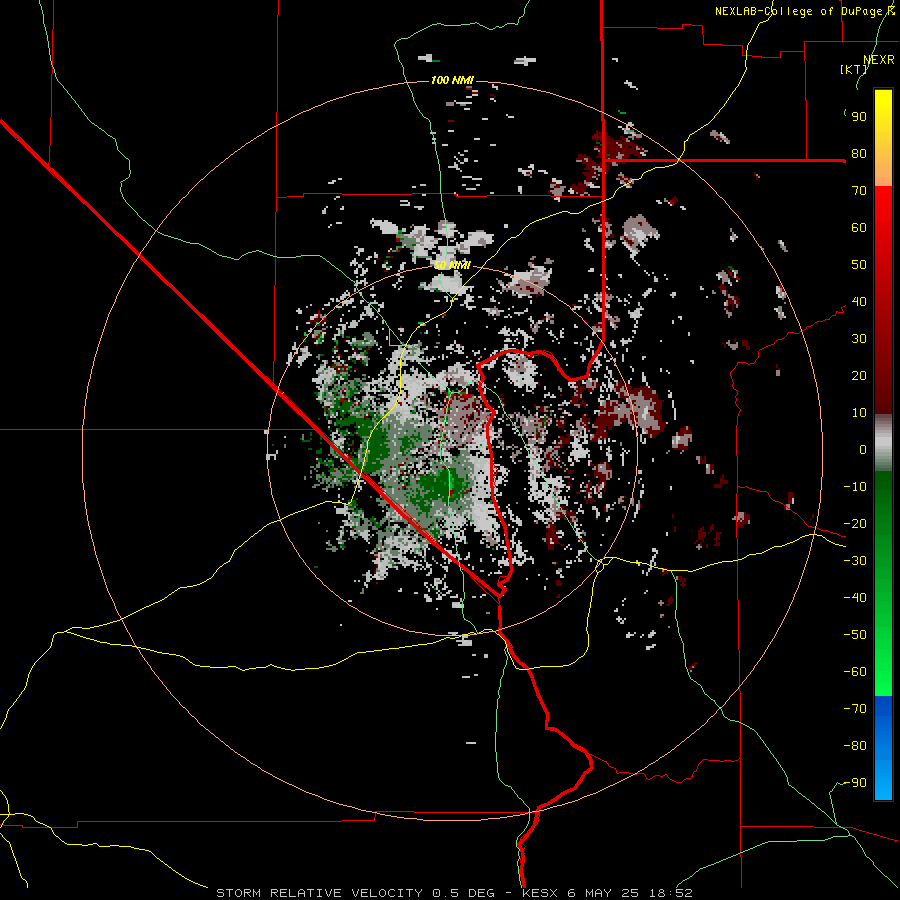Select the 90 value on the velocity scale
900x900 pixels.
tap(859, 117)
